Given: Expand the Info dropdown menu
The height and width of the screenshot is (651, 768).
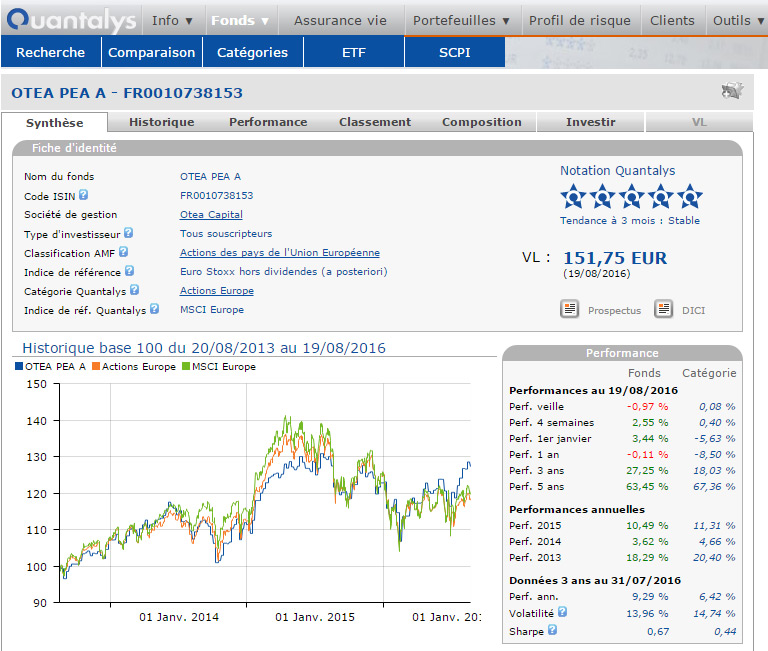Looking at the screenshot, I should [172, 20].
